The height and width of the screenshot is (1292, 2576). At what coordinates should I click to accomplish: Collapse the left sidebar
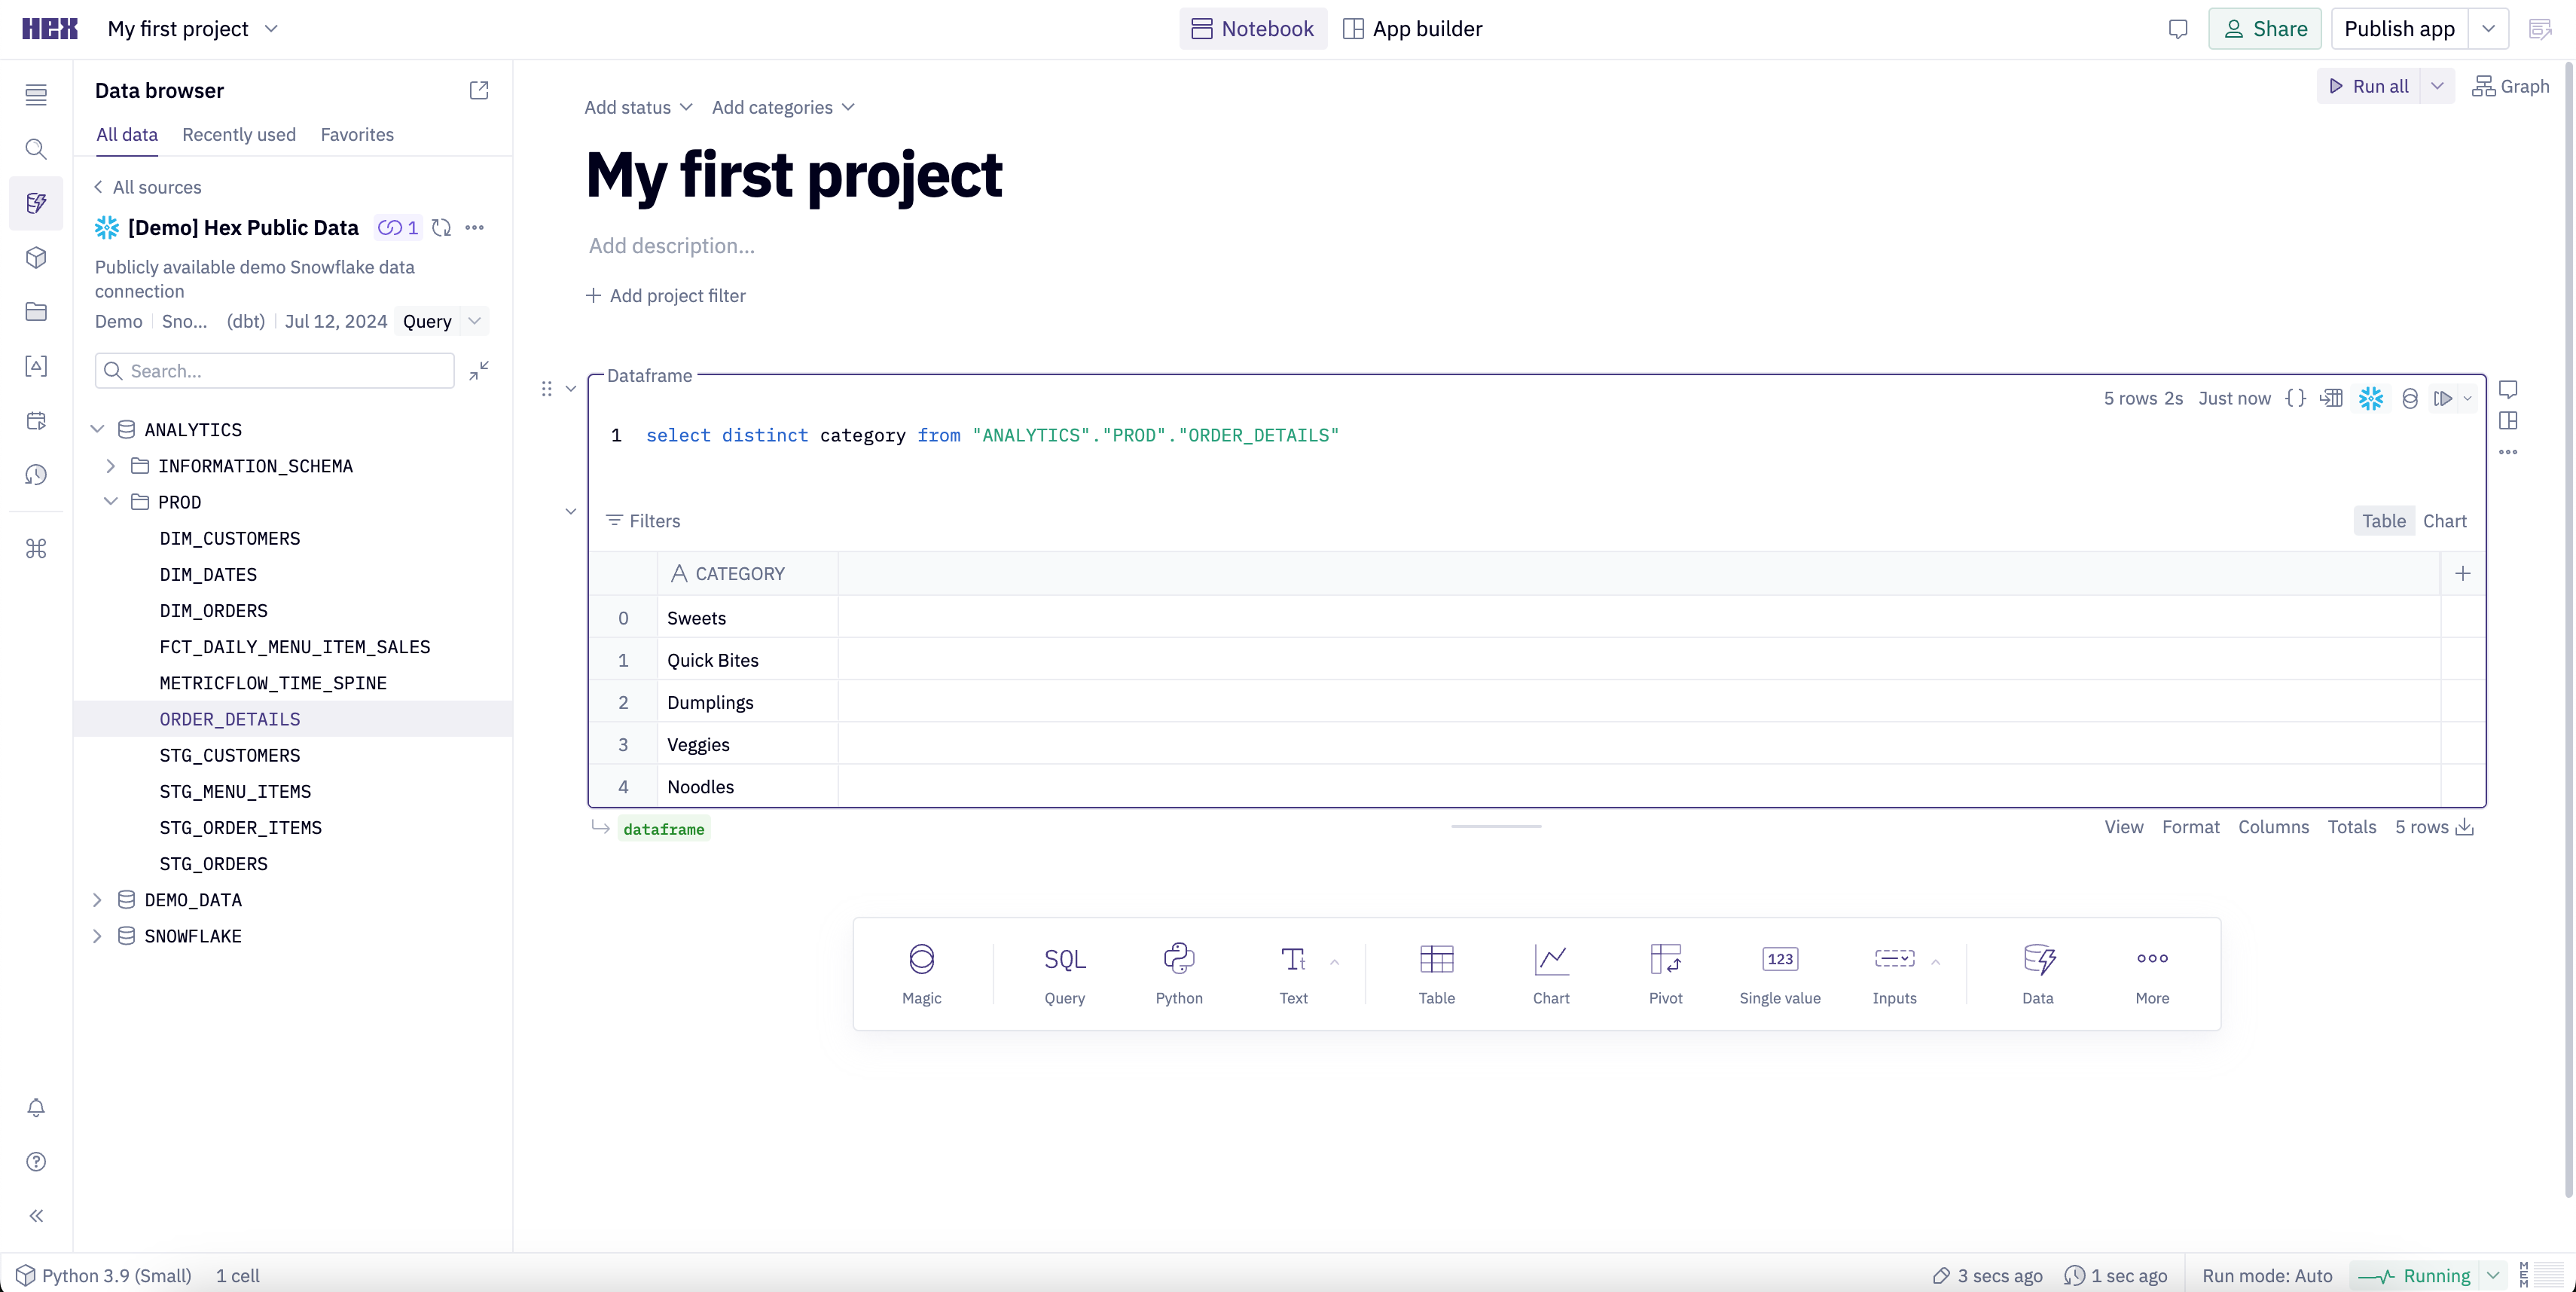point(36,1215)
